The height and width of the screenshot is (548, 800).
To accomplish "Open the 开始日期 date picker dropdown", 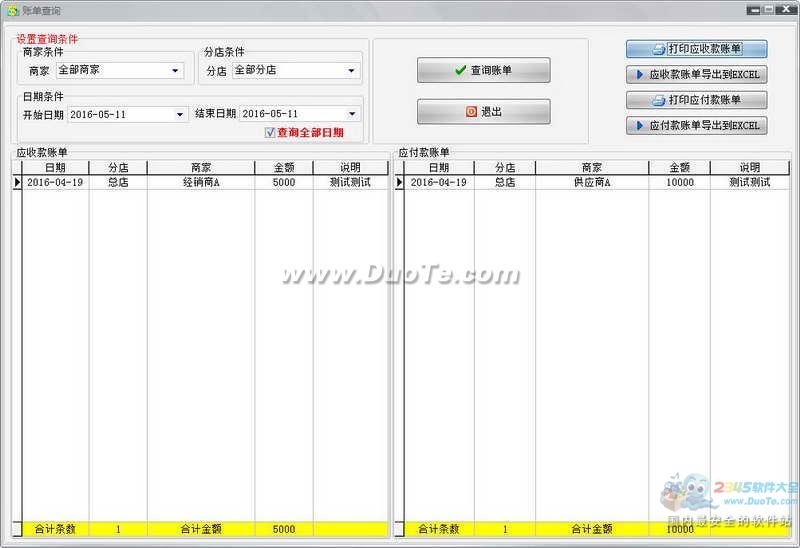I will click(x=180, y=114).
